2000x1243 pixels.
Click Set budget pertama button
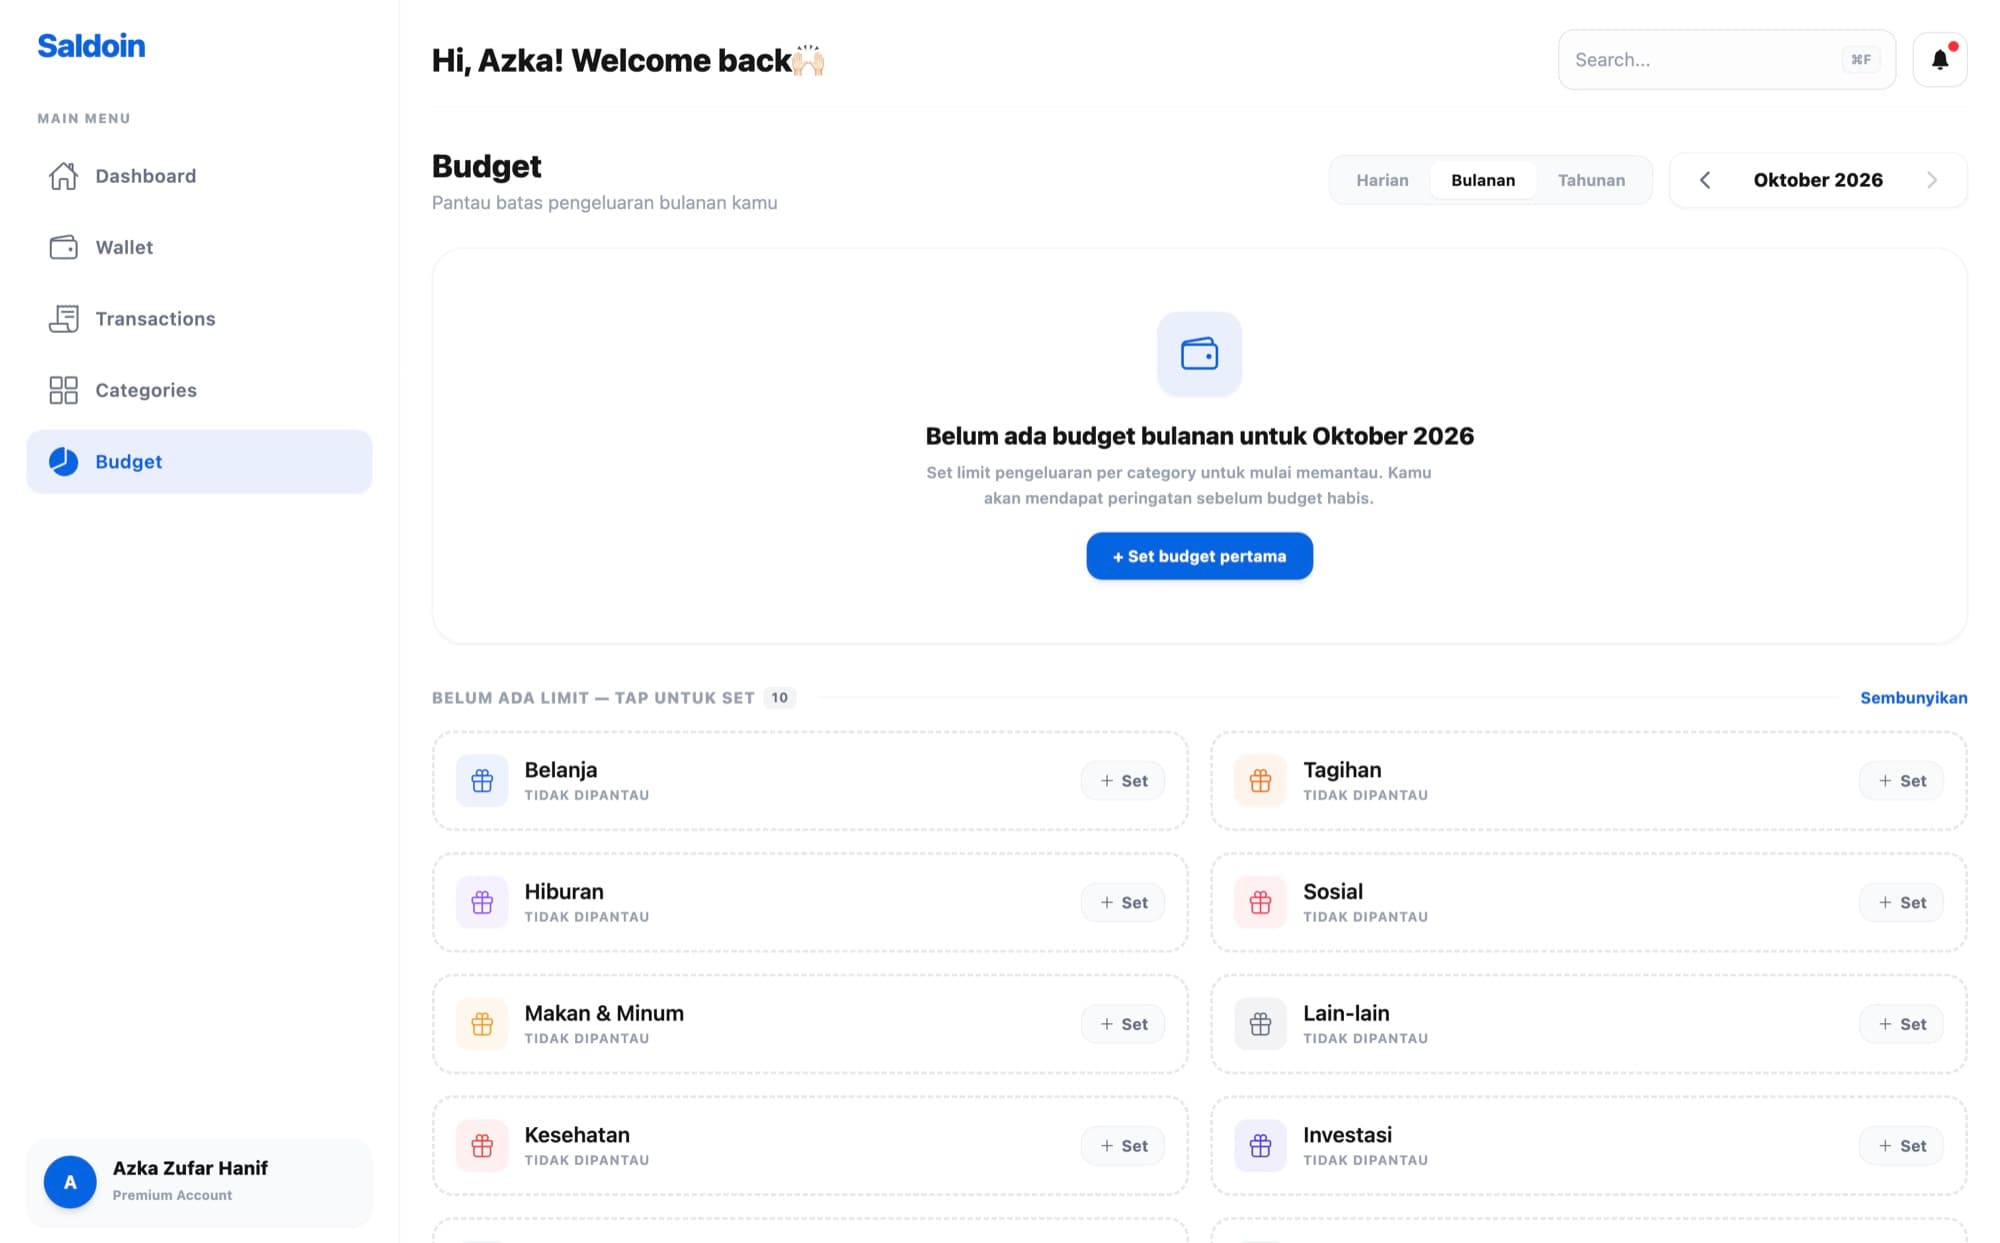(x=1199, y=556)
